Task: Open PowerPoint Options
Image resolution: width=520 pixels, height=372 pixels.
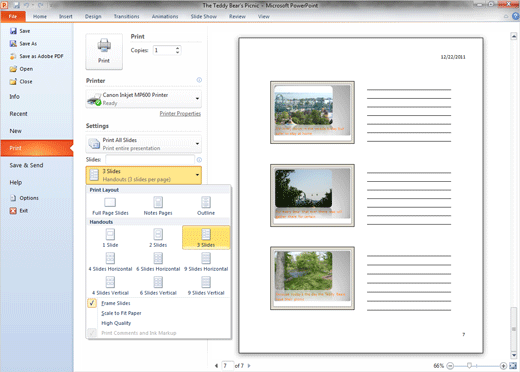Action: pos(24,198)
